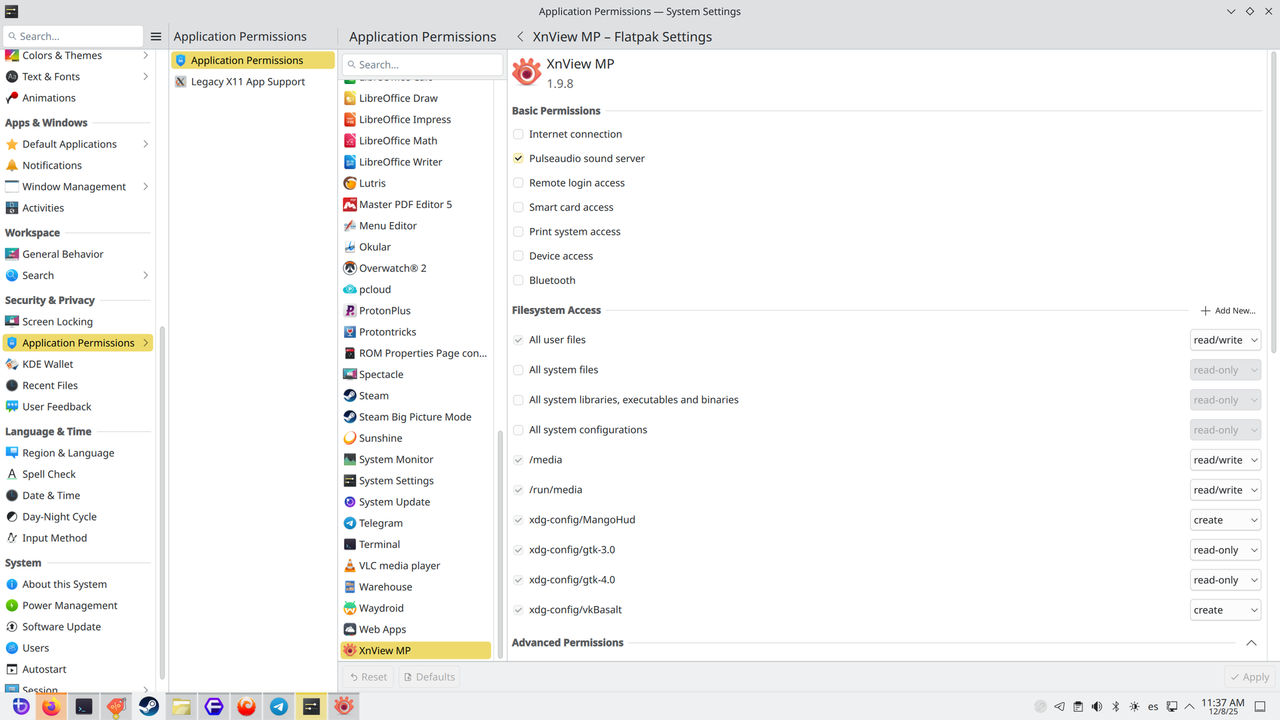1280x720 pixels.
Task: Click Add New filesystem access
Action: click(1228, 311)
